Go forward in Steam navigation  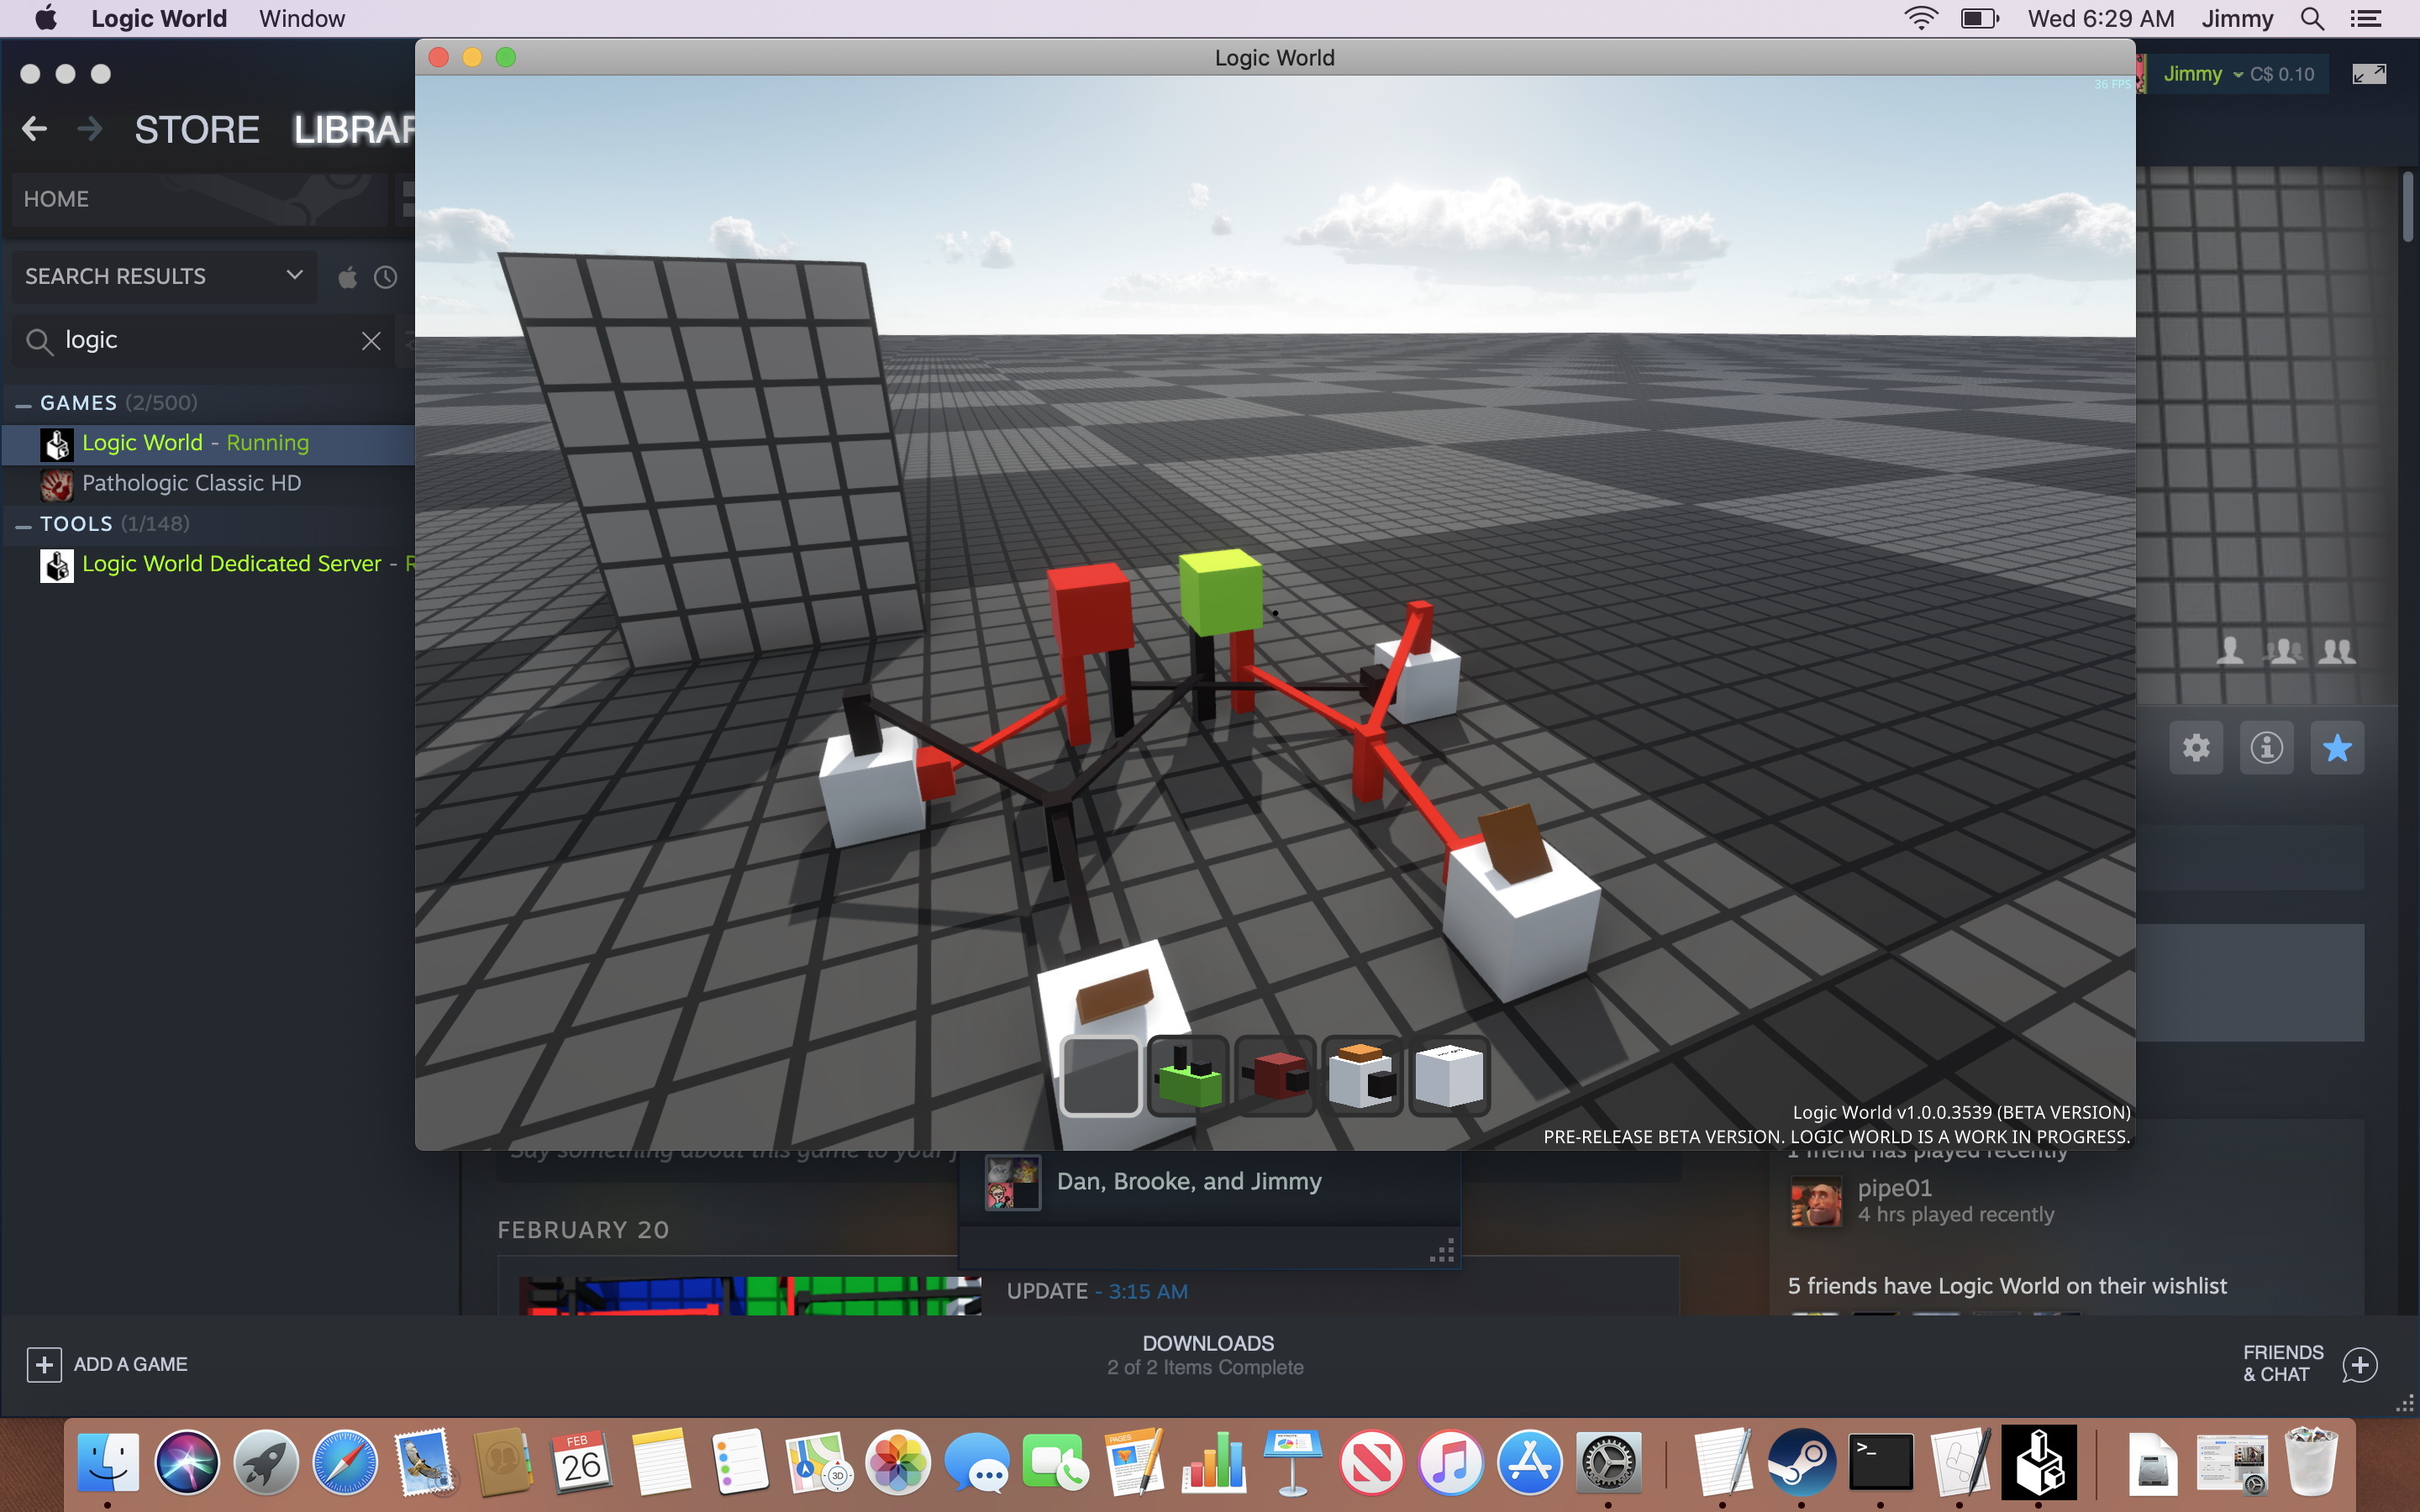(90, 129)
